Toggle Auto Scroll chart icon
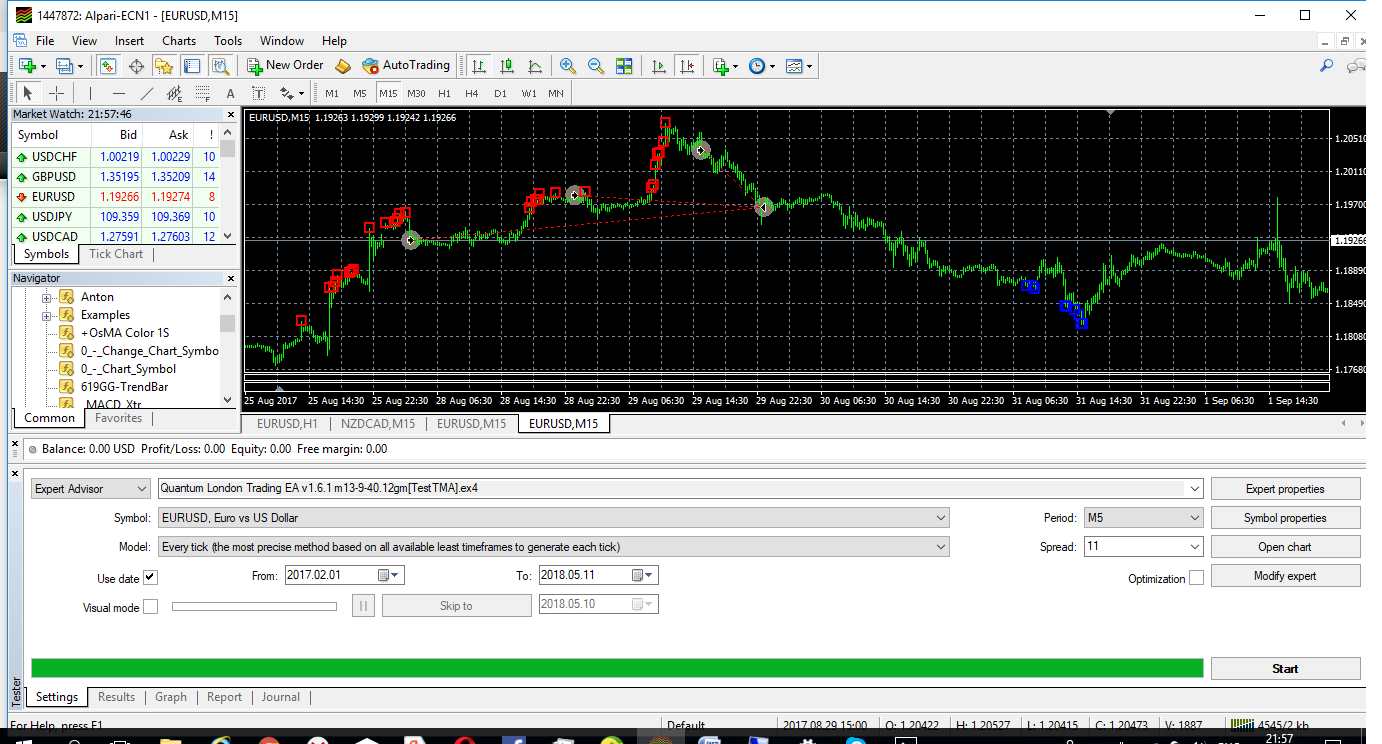Viewport: 1382px width, 744px height. pos(658,66)
